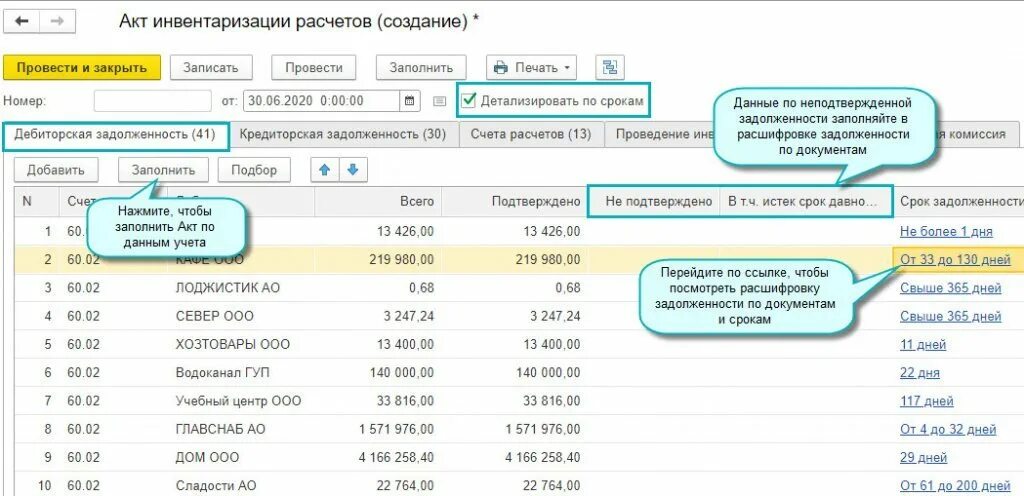
Task: Switch to Кредиторская задолженность (30) tab
Action: click(342, 134)
